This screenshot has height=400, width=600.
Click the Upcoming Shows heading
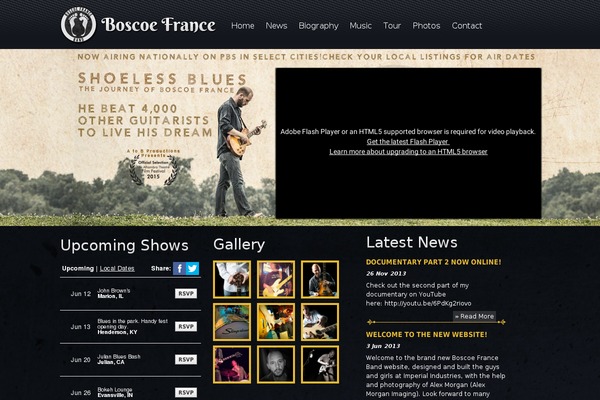(x=124, y=245)
